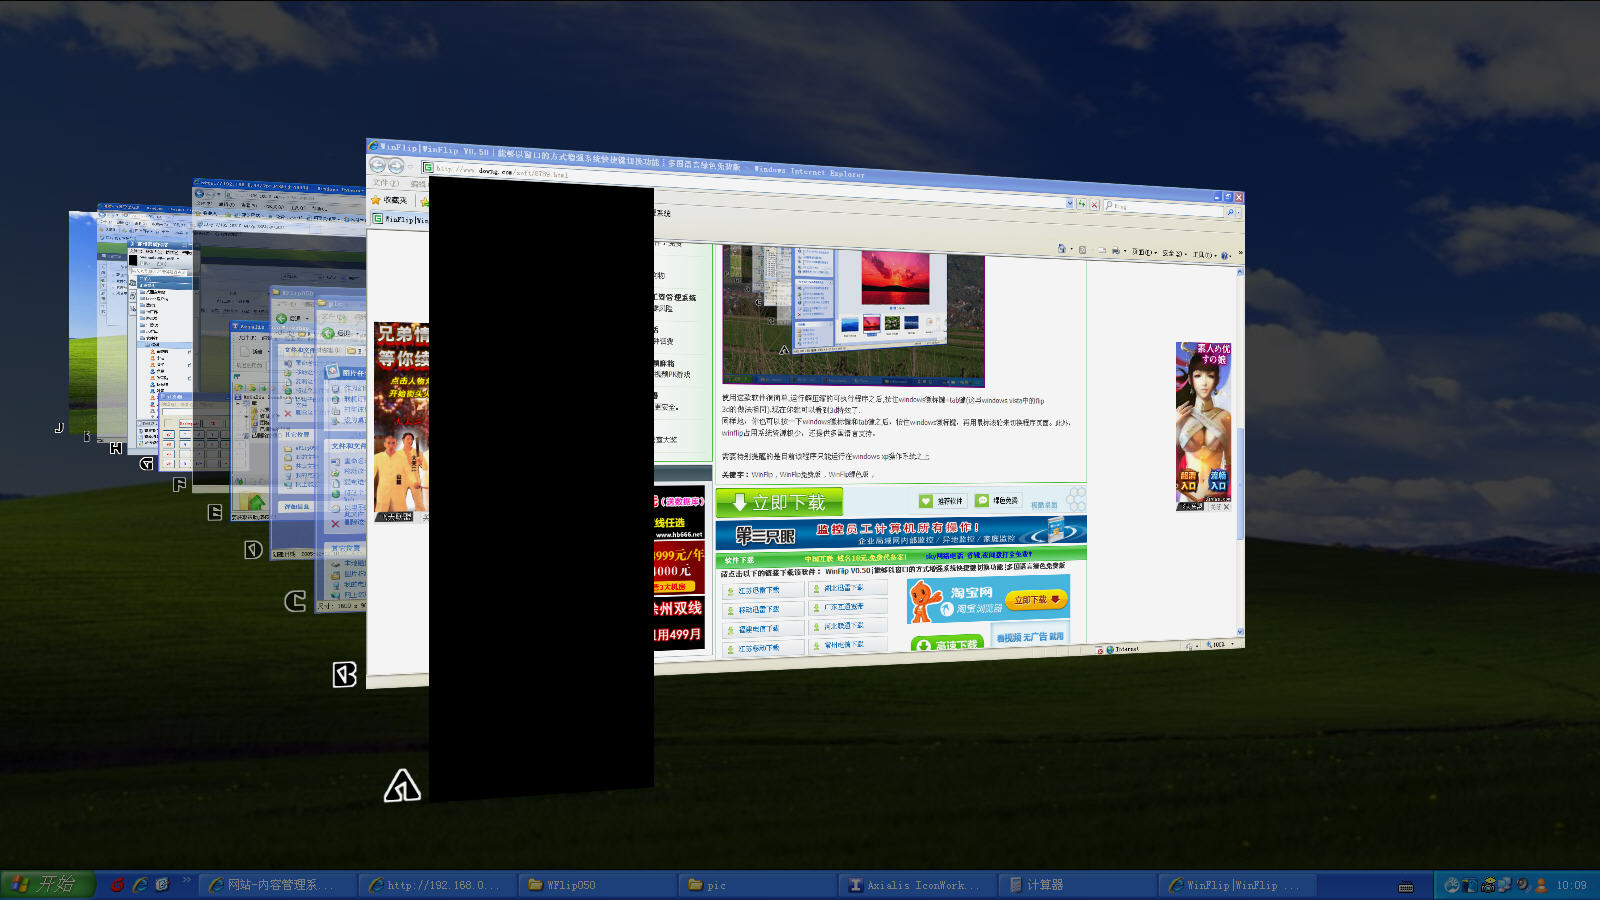
Task: Select WinFlip window labeled G
Action: [147, 463]
